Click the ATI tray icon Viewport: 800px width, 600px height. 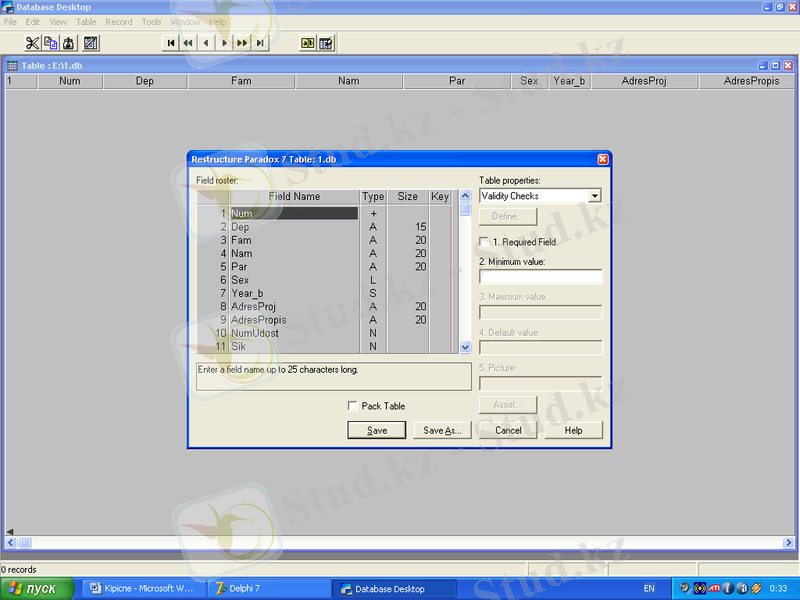point(714,588)
